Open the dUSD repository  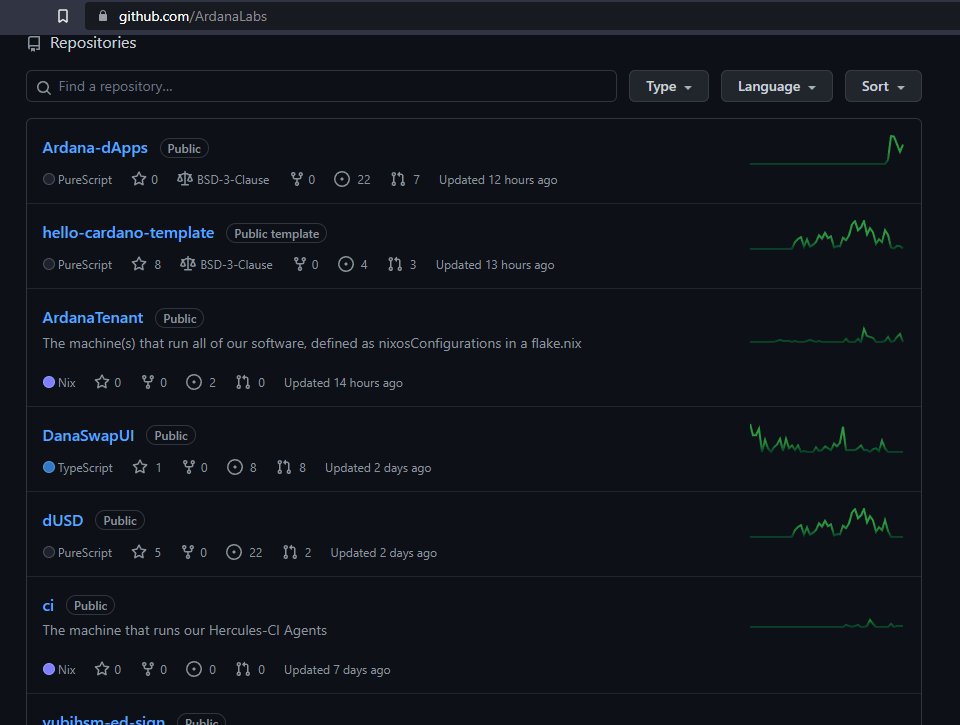pos(62,520)
